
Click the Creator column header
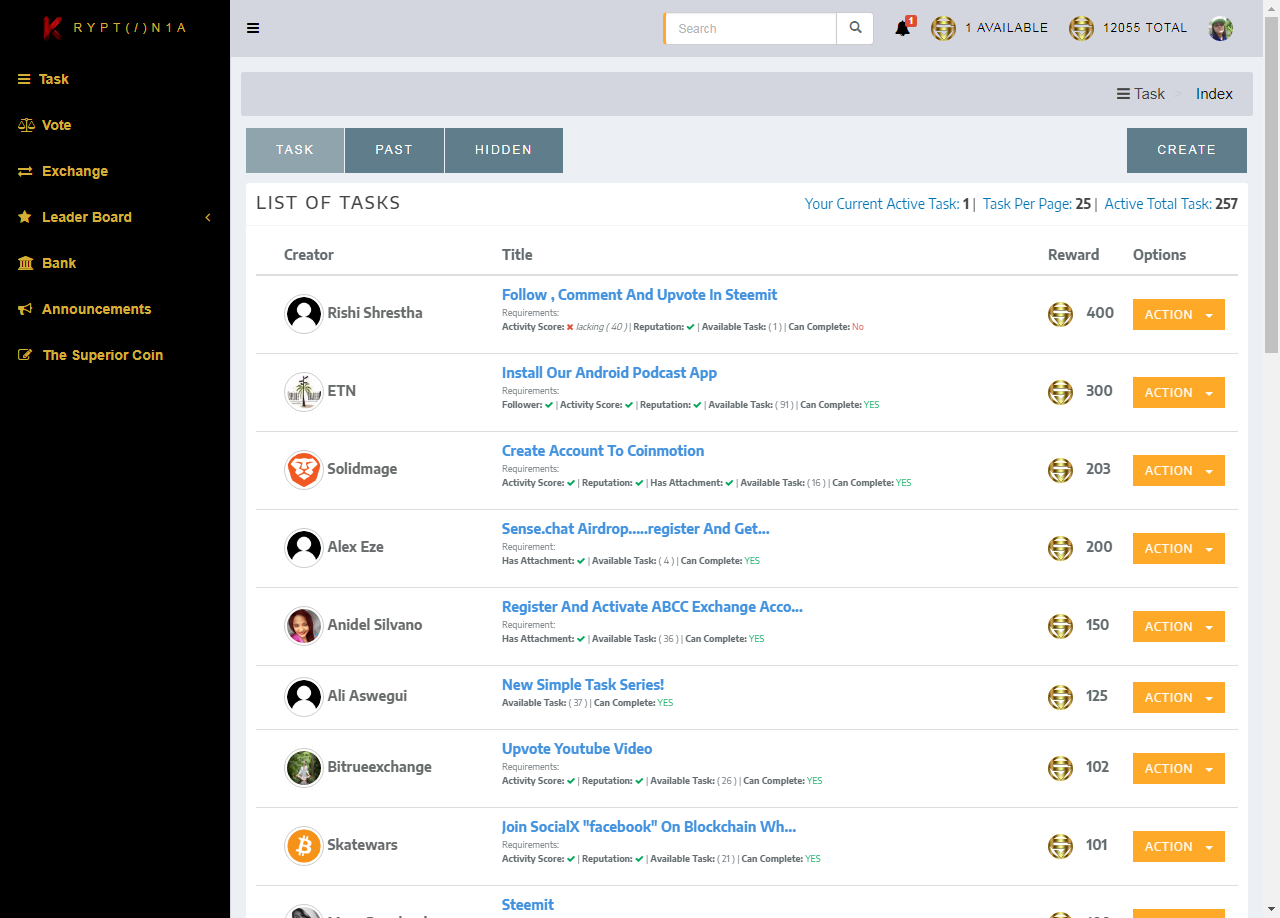point(309,255)
